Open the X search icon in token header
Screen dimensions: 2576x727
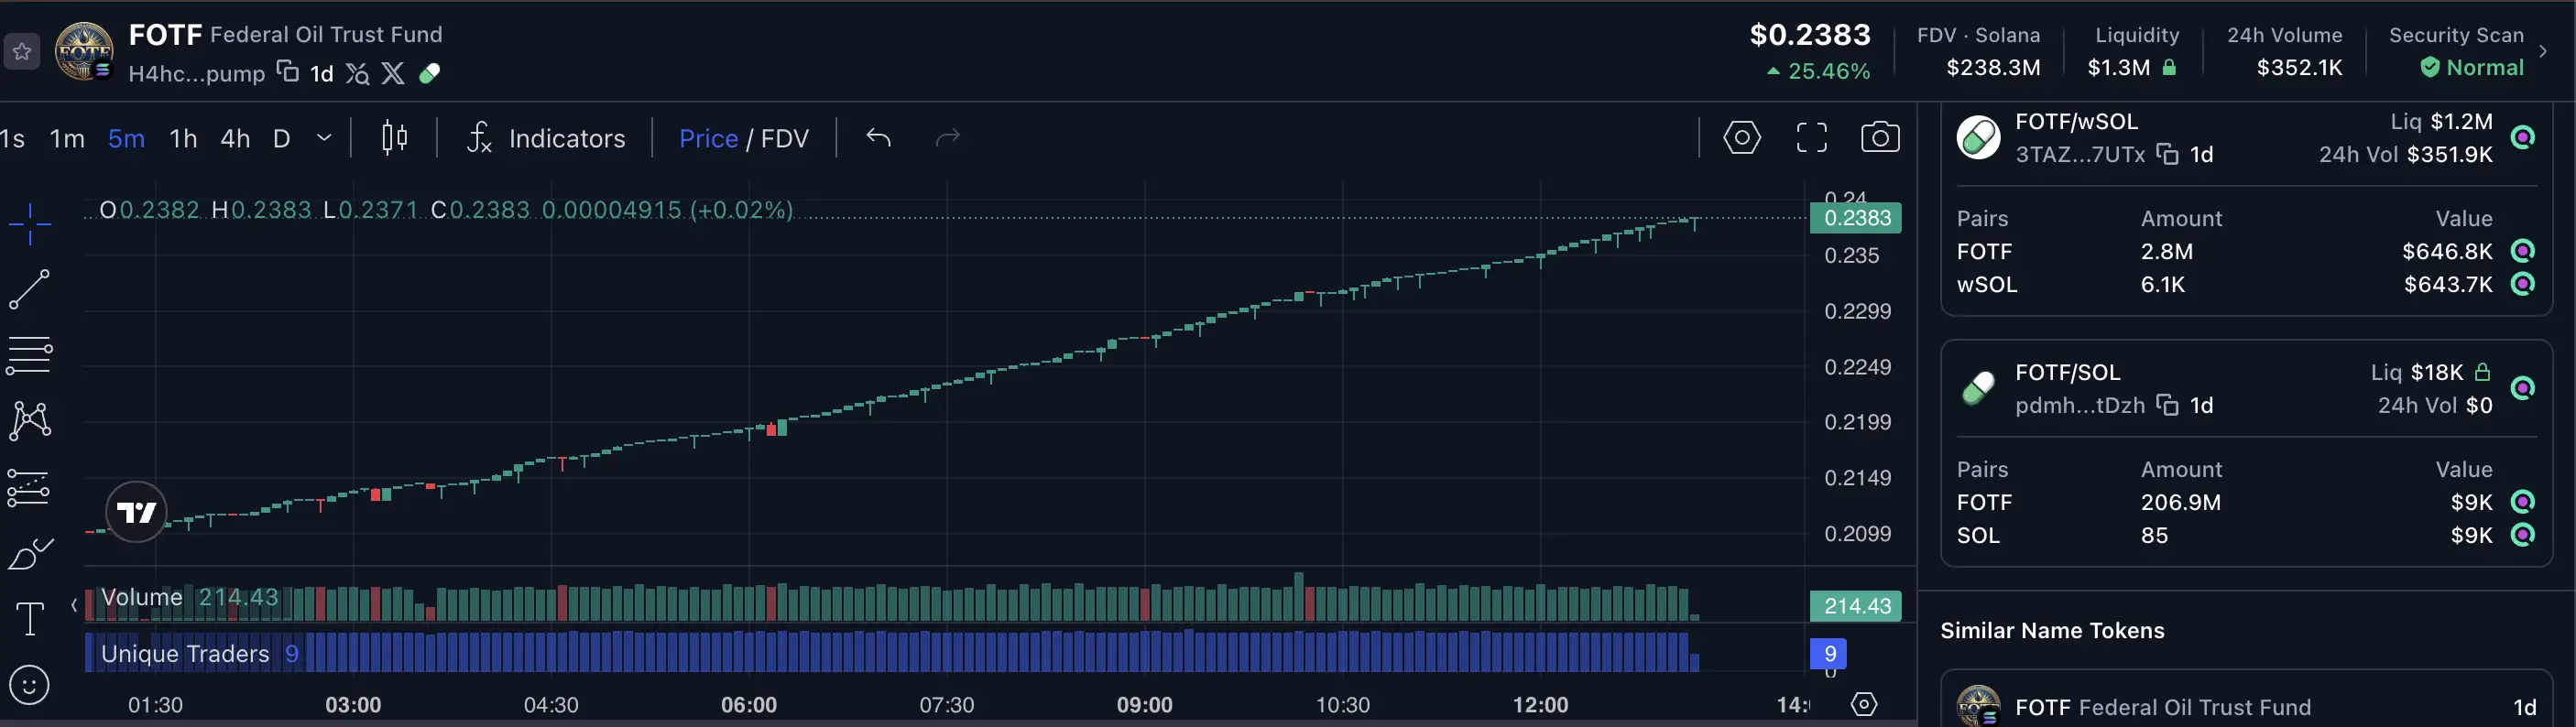(x=357, y=73)
